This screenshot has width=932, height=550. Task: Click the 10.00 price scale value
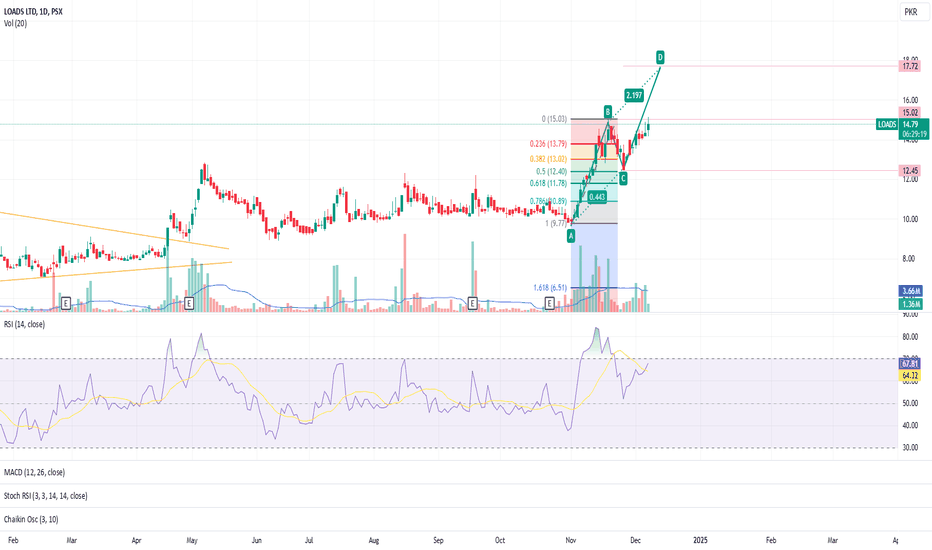click(x=910, y=219)
